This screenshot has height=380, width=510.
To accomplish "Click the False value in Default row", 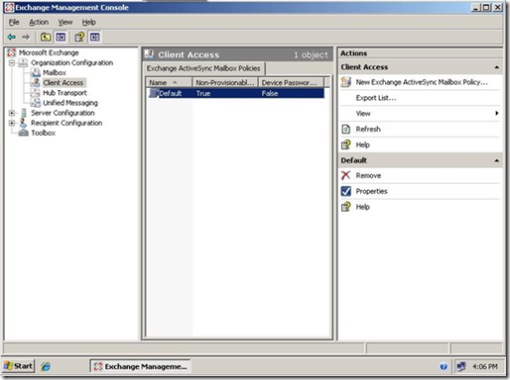I will pyautogui.click(x=270, y=93).
